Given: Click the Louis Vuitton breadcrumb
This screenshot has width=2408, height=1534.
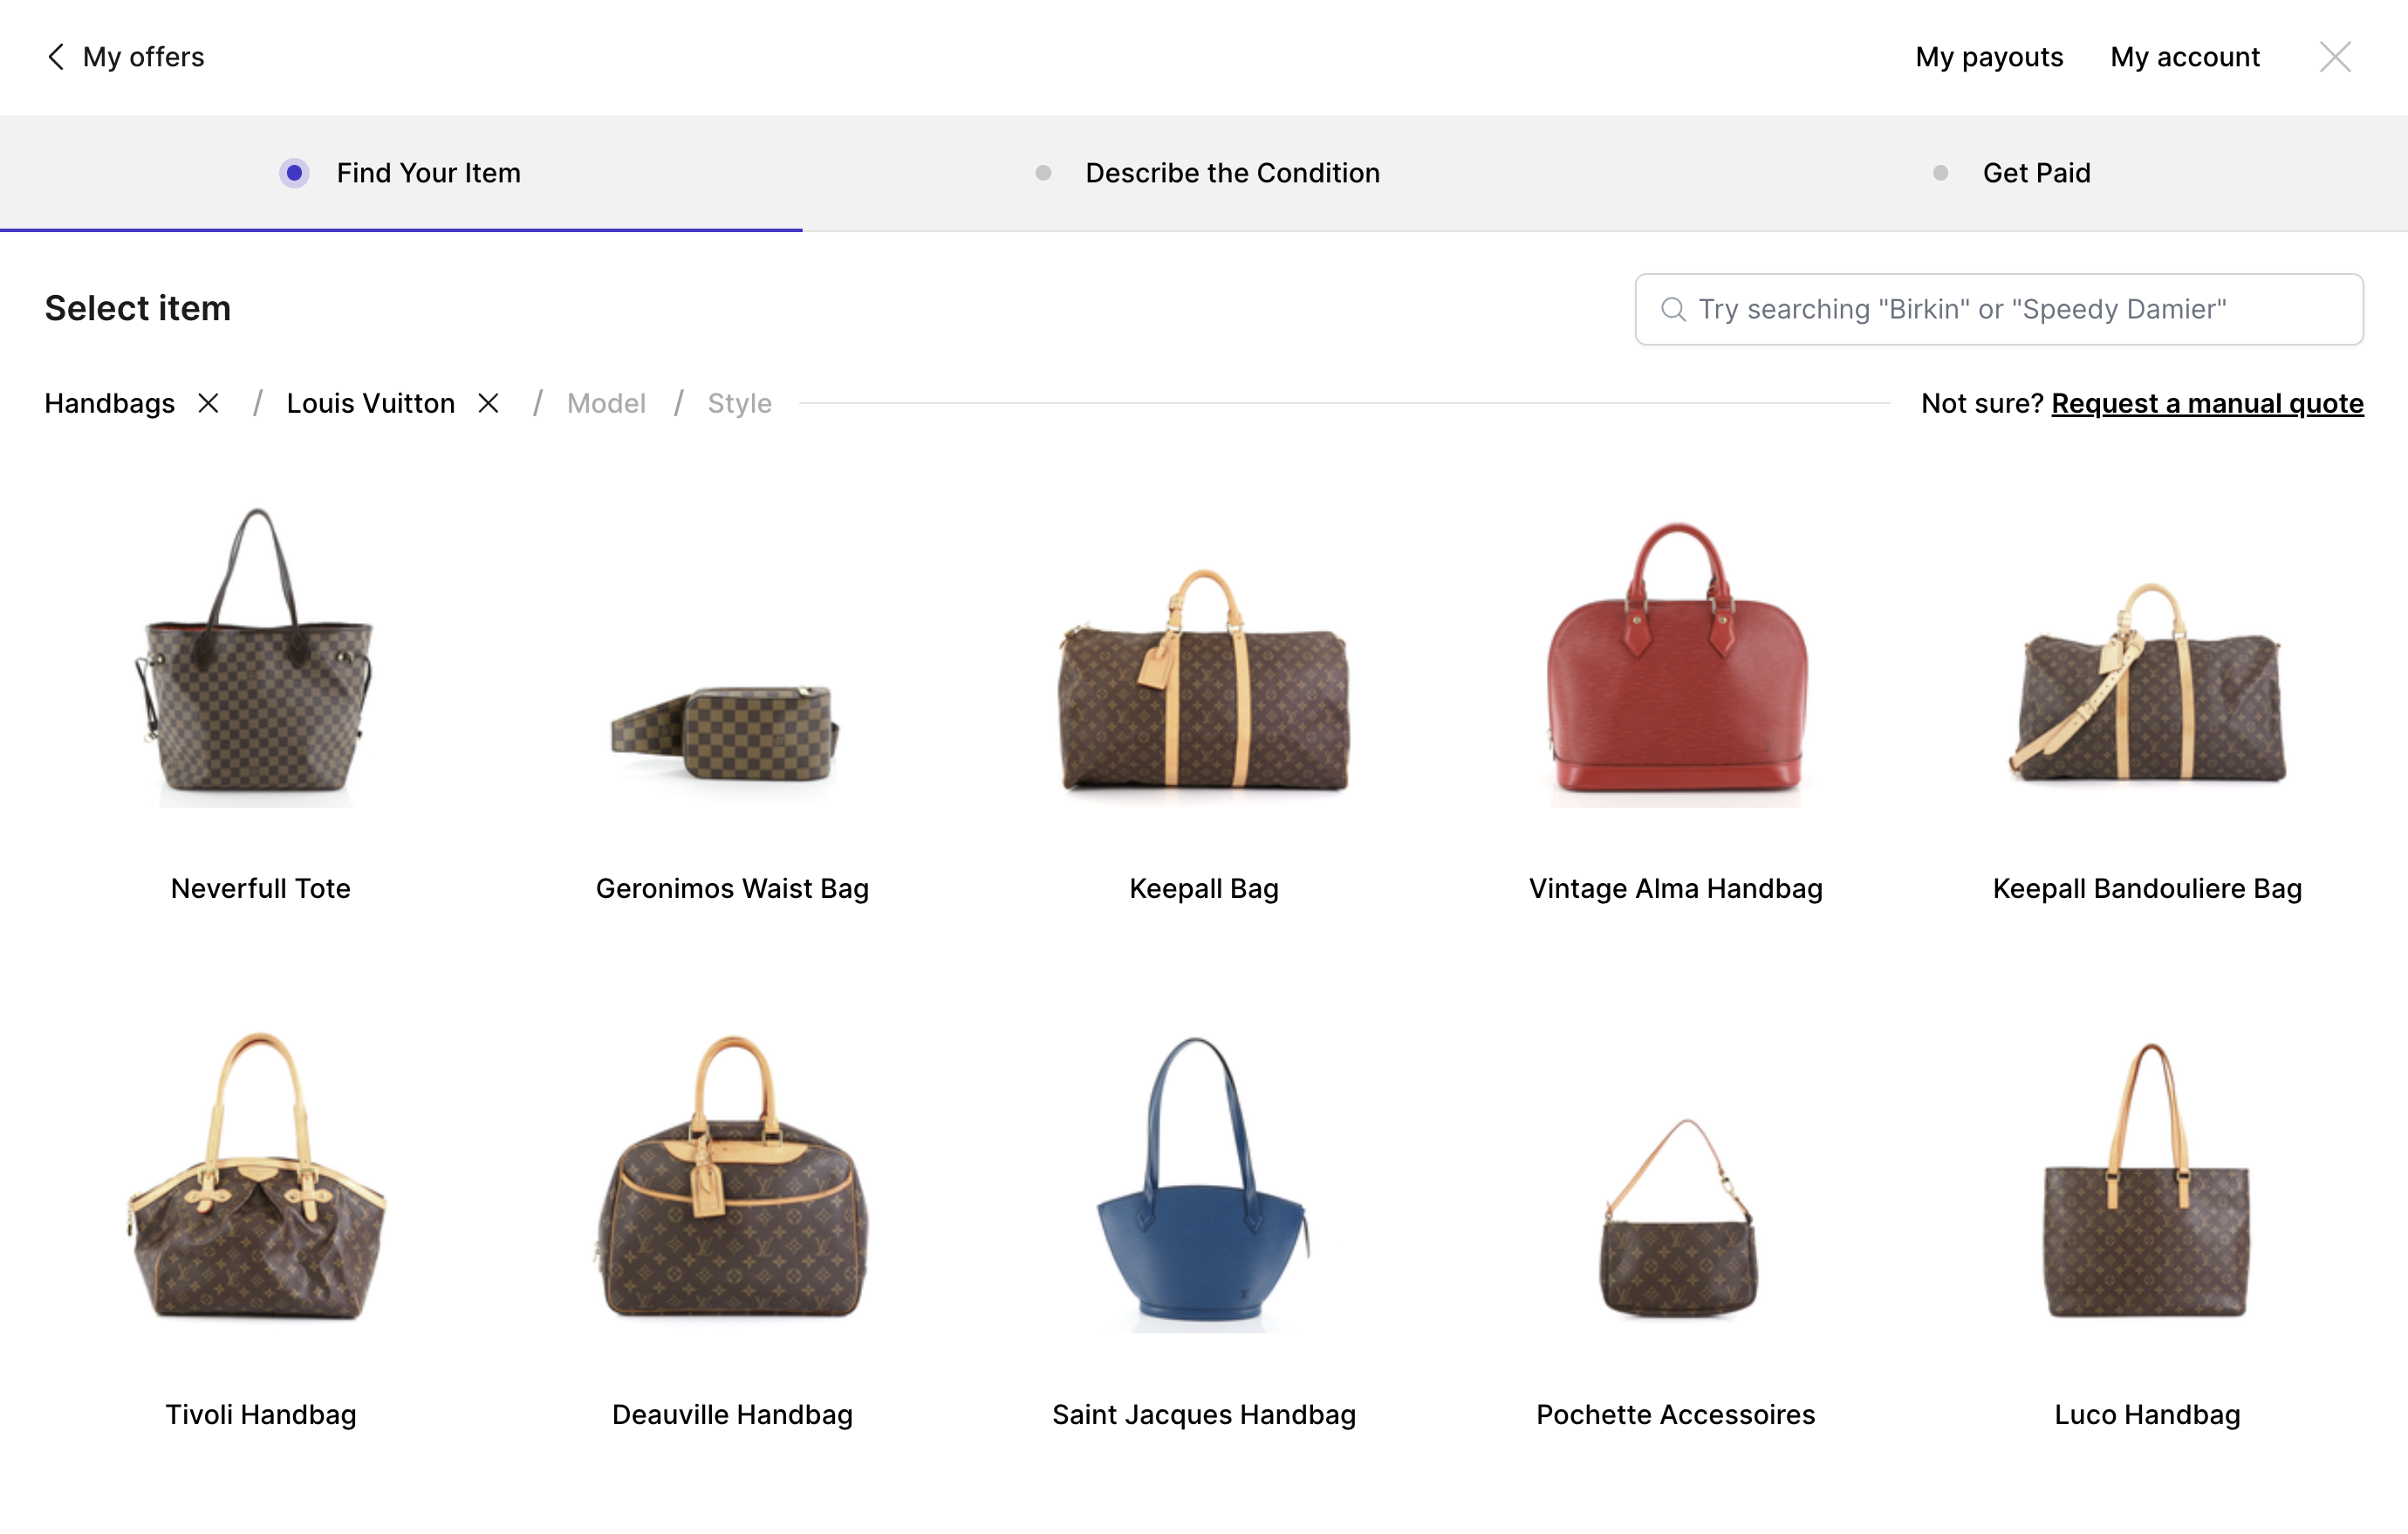Looking at the screenshot, I should (x=370, y=403).
